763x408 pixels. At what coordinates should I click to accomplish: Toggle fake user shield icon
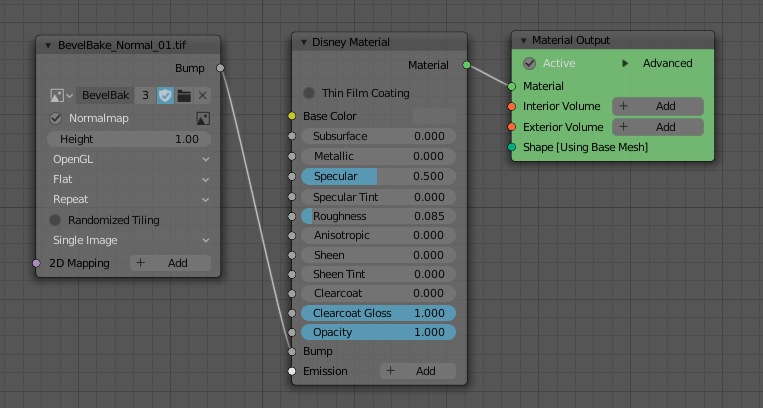[x=165, y=95]
